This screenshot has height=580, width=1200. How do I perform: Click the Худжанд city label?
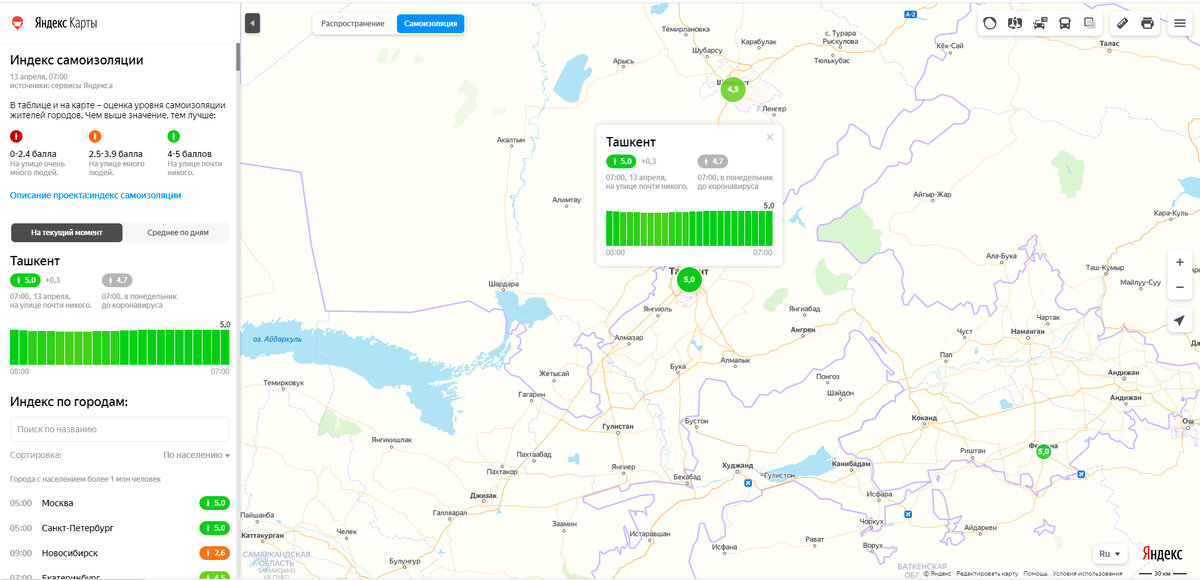737,466
